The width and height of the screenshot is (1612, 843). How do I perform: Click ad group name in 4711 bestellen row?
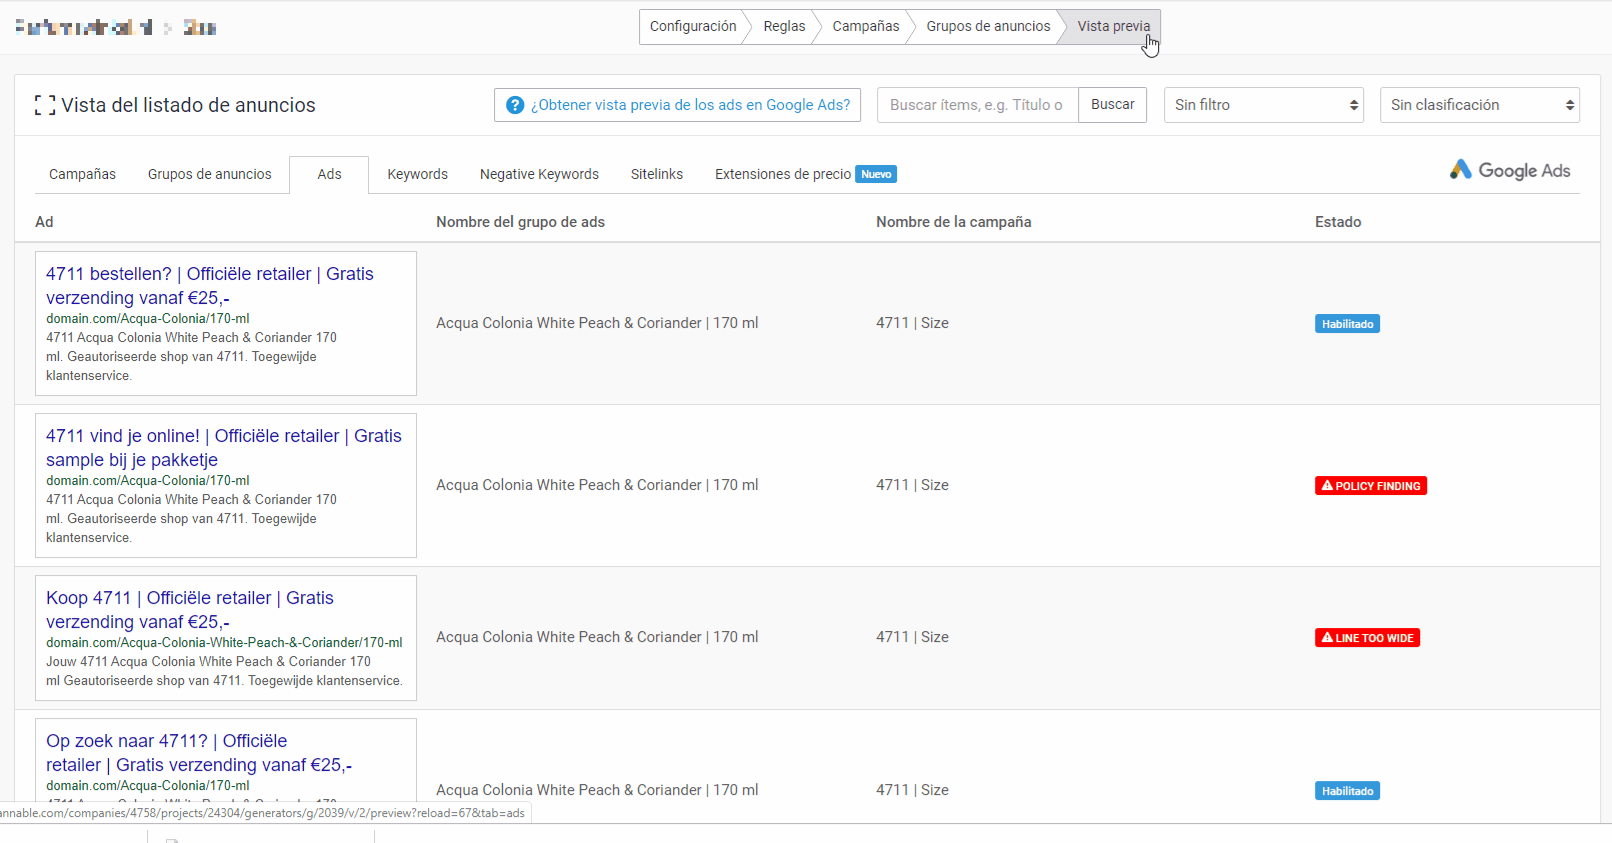pos(597,323)
